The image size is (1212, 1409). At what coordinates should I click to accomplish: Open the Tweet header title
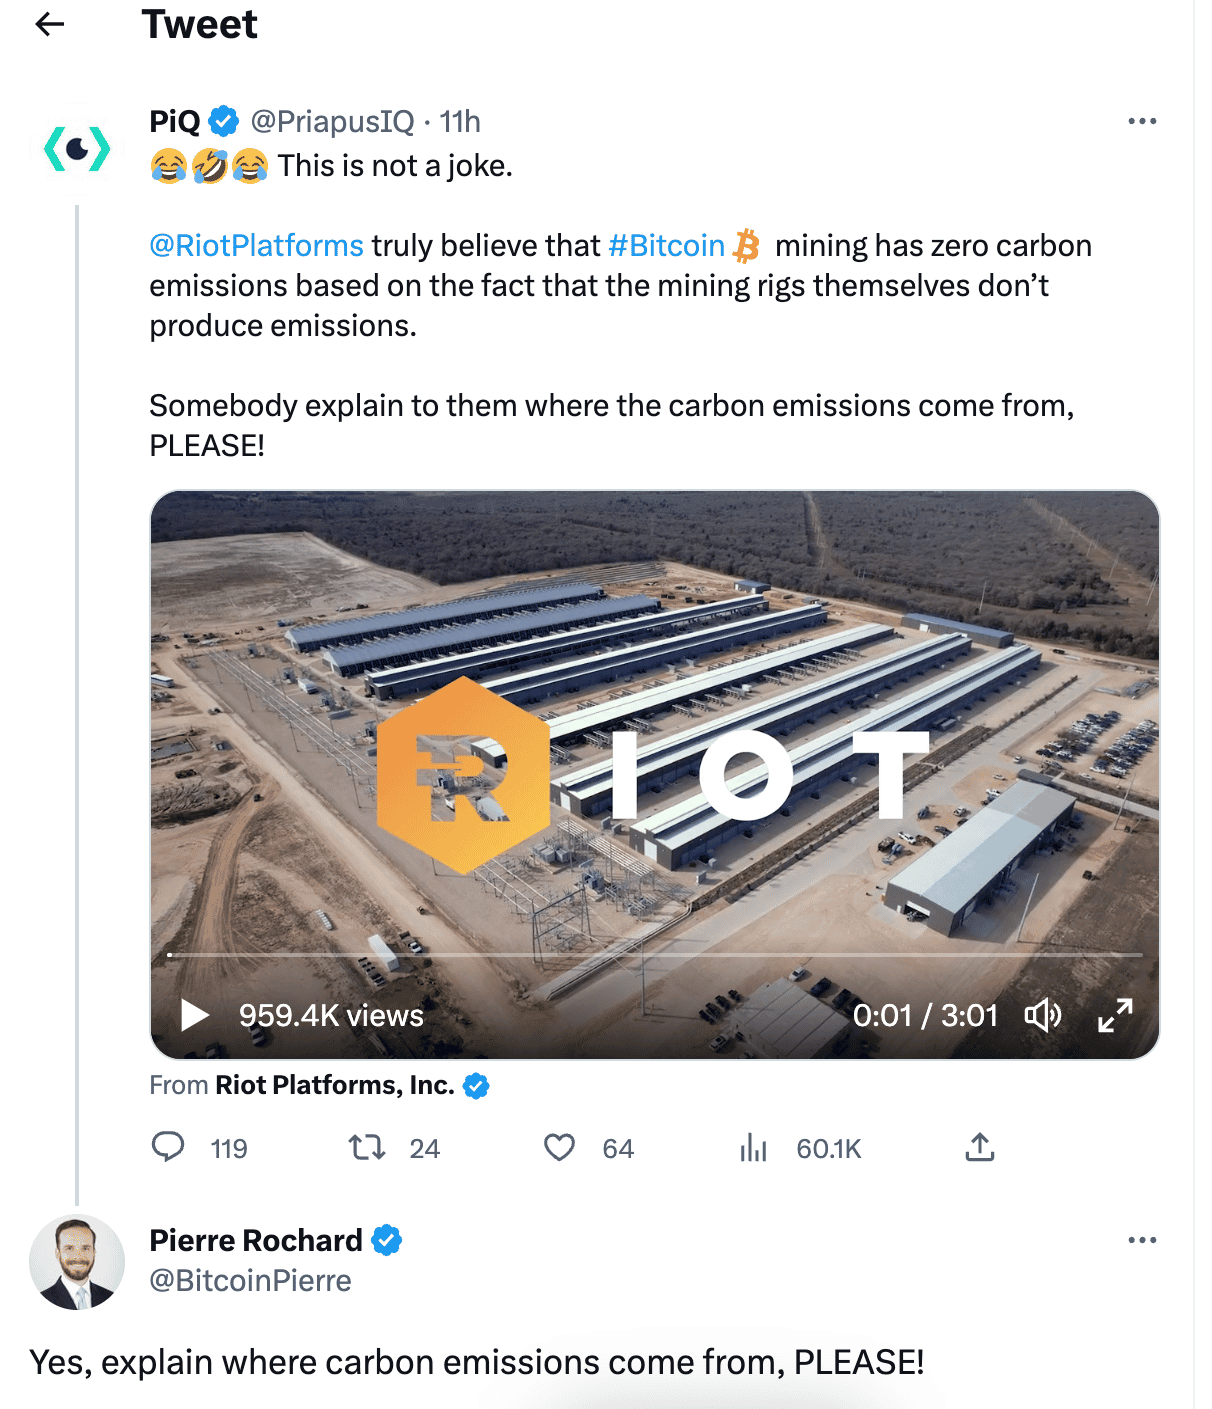tap(200, 24)
